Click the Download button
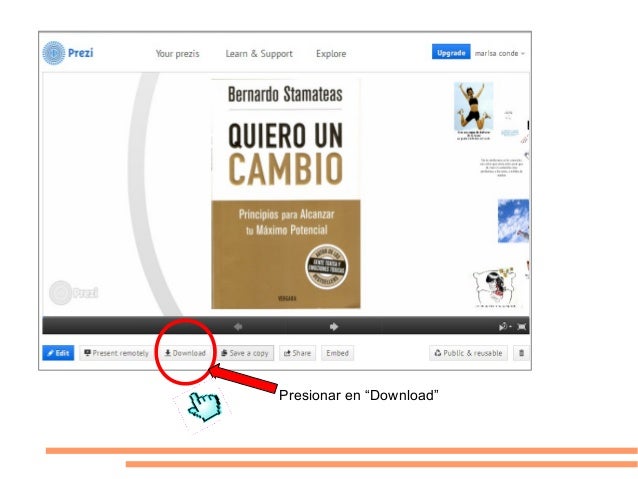 (x=185, y=353)
